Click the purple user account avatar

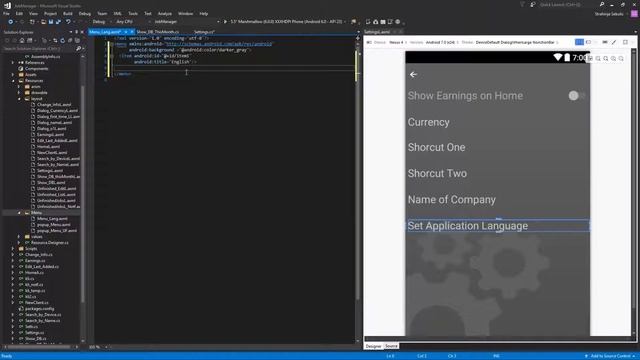tap(634, 13)
